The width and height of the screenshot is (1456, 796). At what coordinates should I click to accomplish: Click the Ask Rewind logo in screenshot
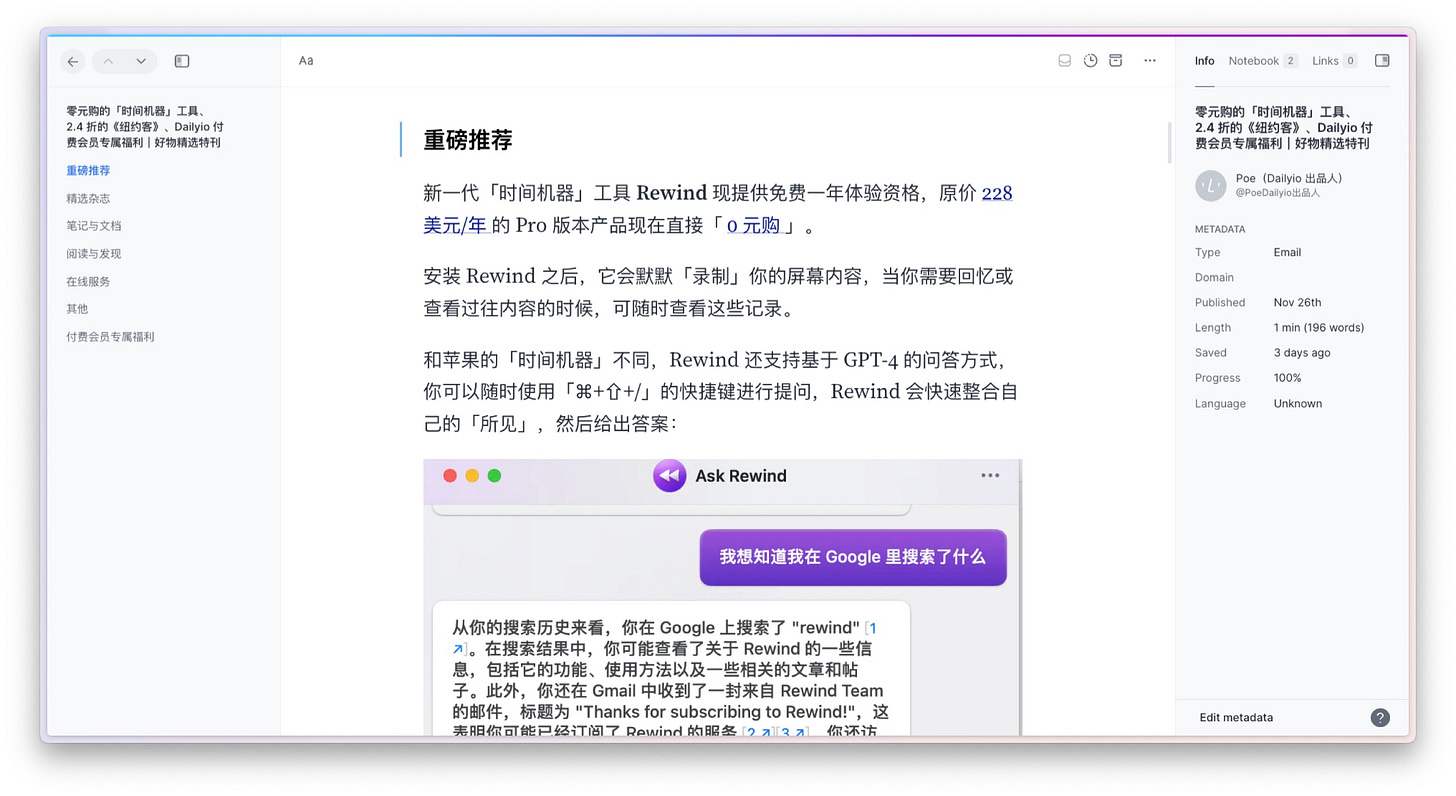[669, 476]
